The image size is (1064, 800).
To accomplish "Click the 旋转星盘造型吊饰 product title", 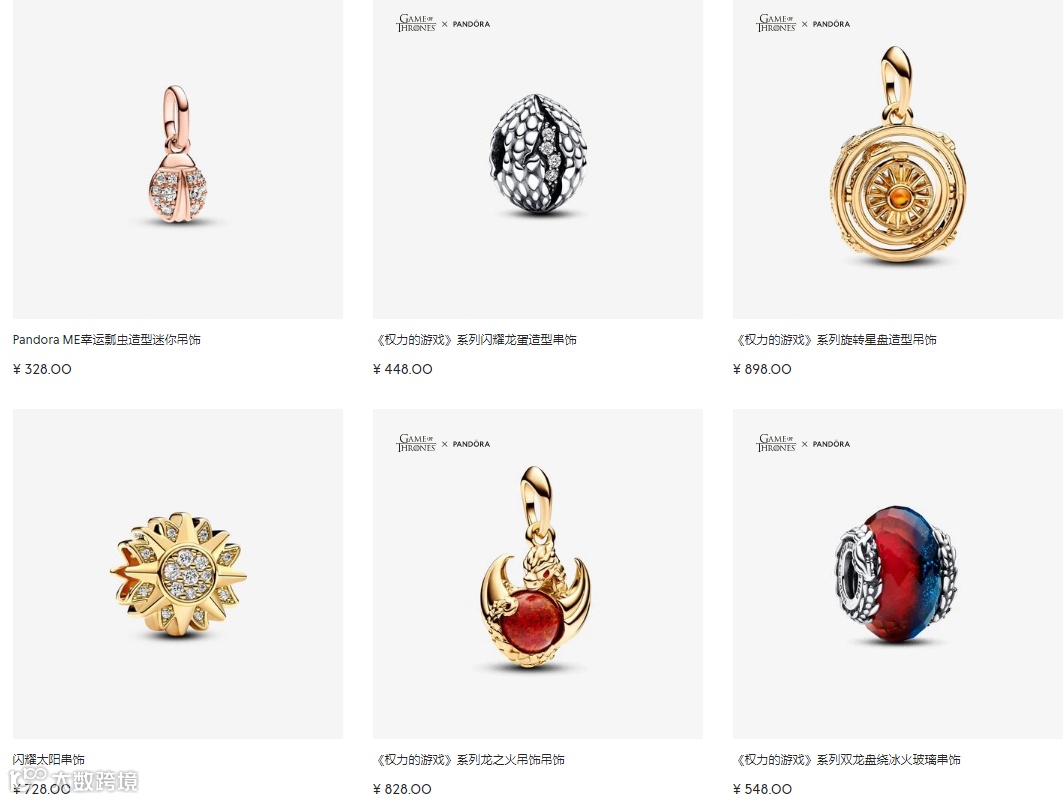I will pyautogui.click(x=835, y=339).
